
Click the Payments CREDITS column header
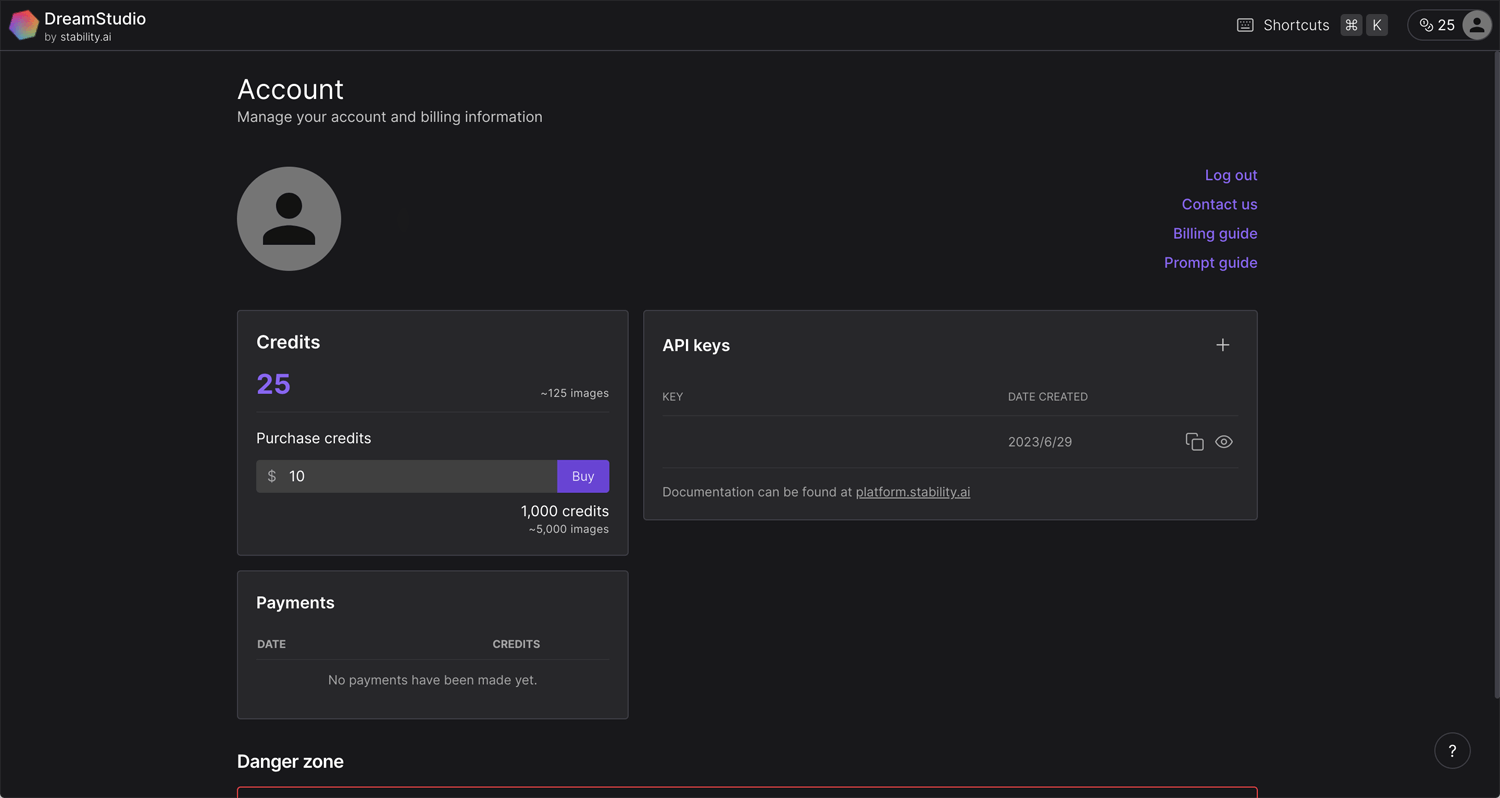coord(516,644)
